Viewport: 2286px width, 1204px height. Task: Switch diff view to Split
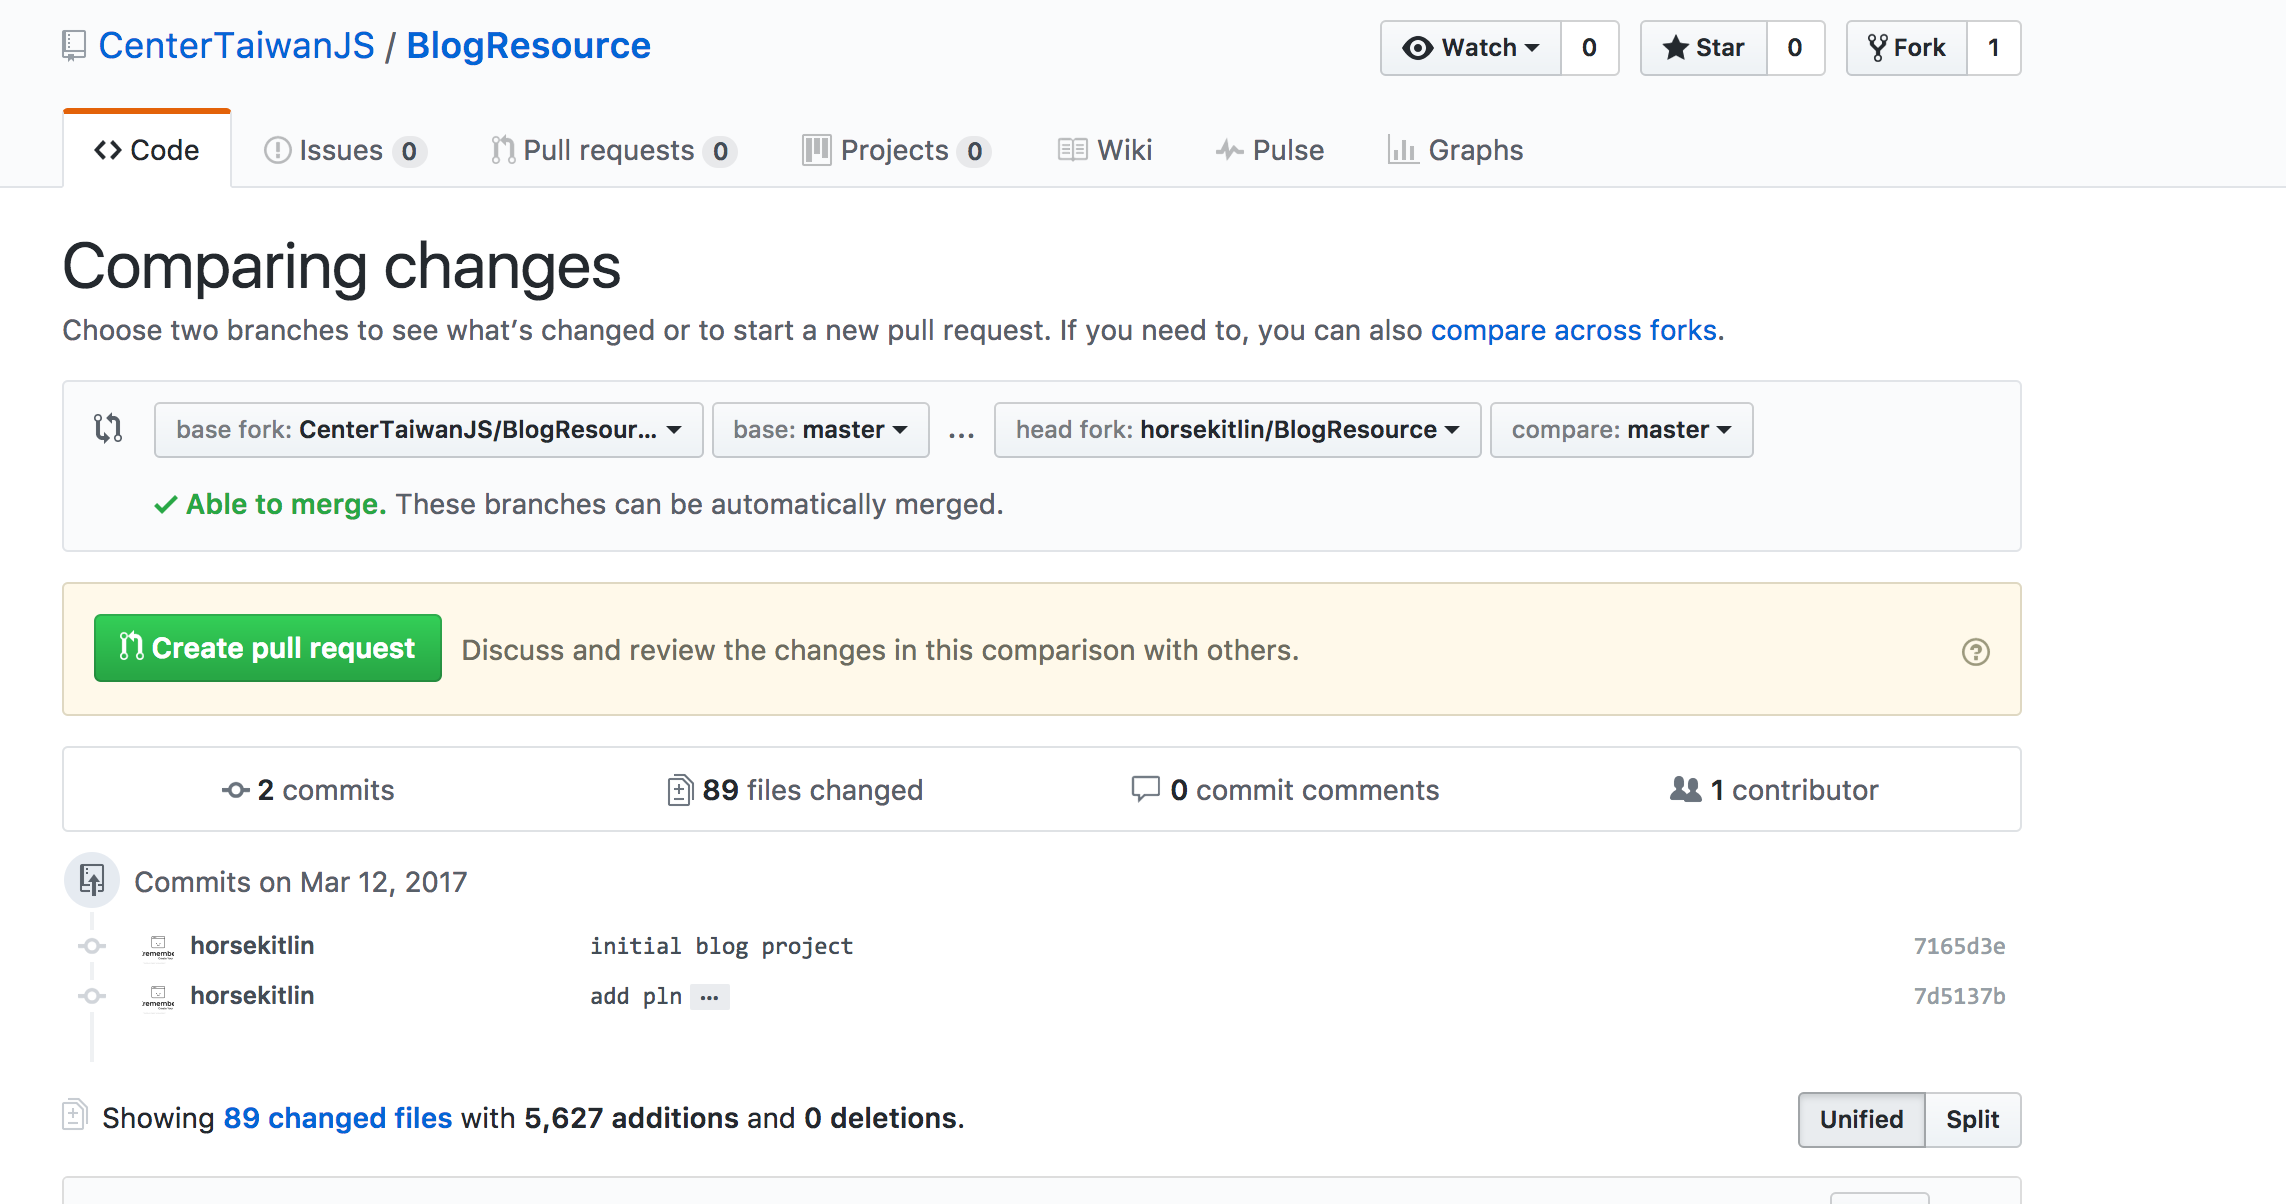tap(1971, 1119)
